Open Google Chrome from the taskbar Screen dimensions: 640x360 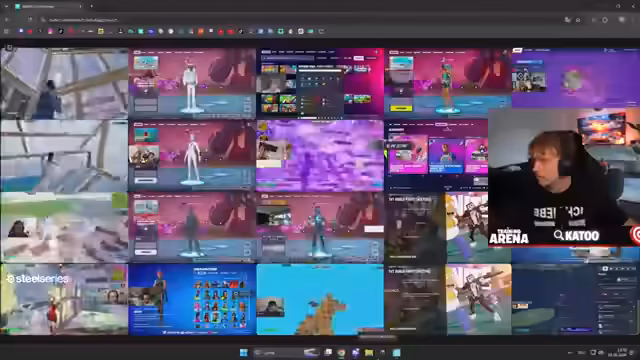coord(341,353)
